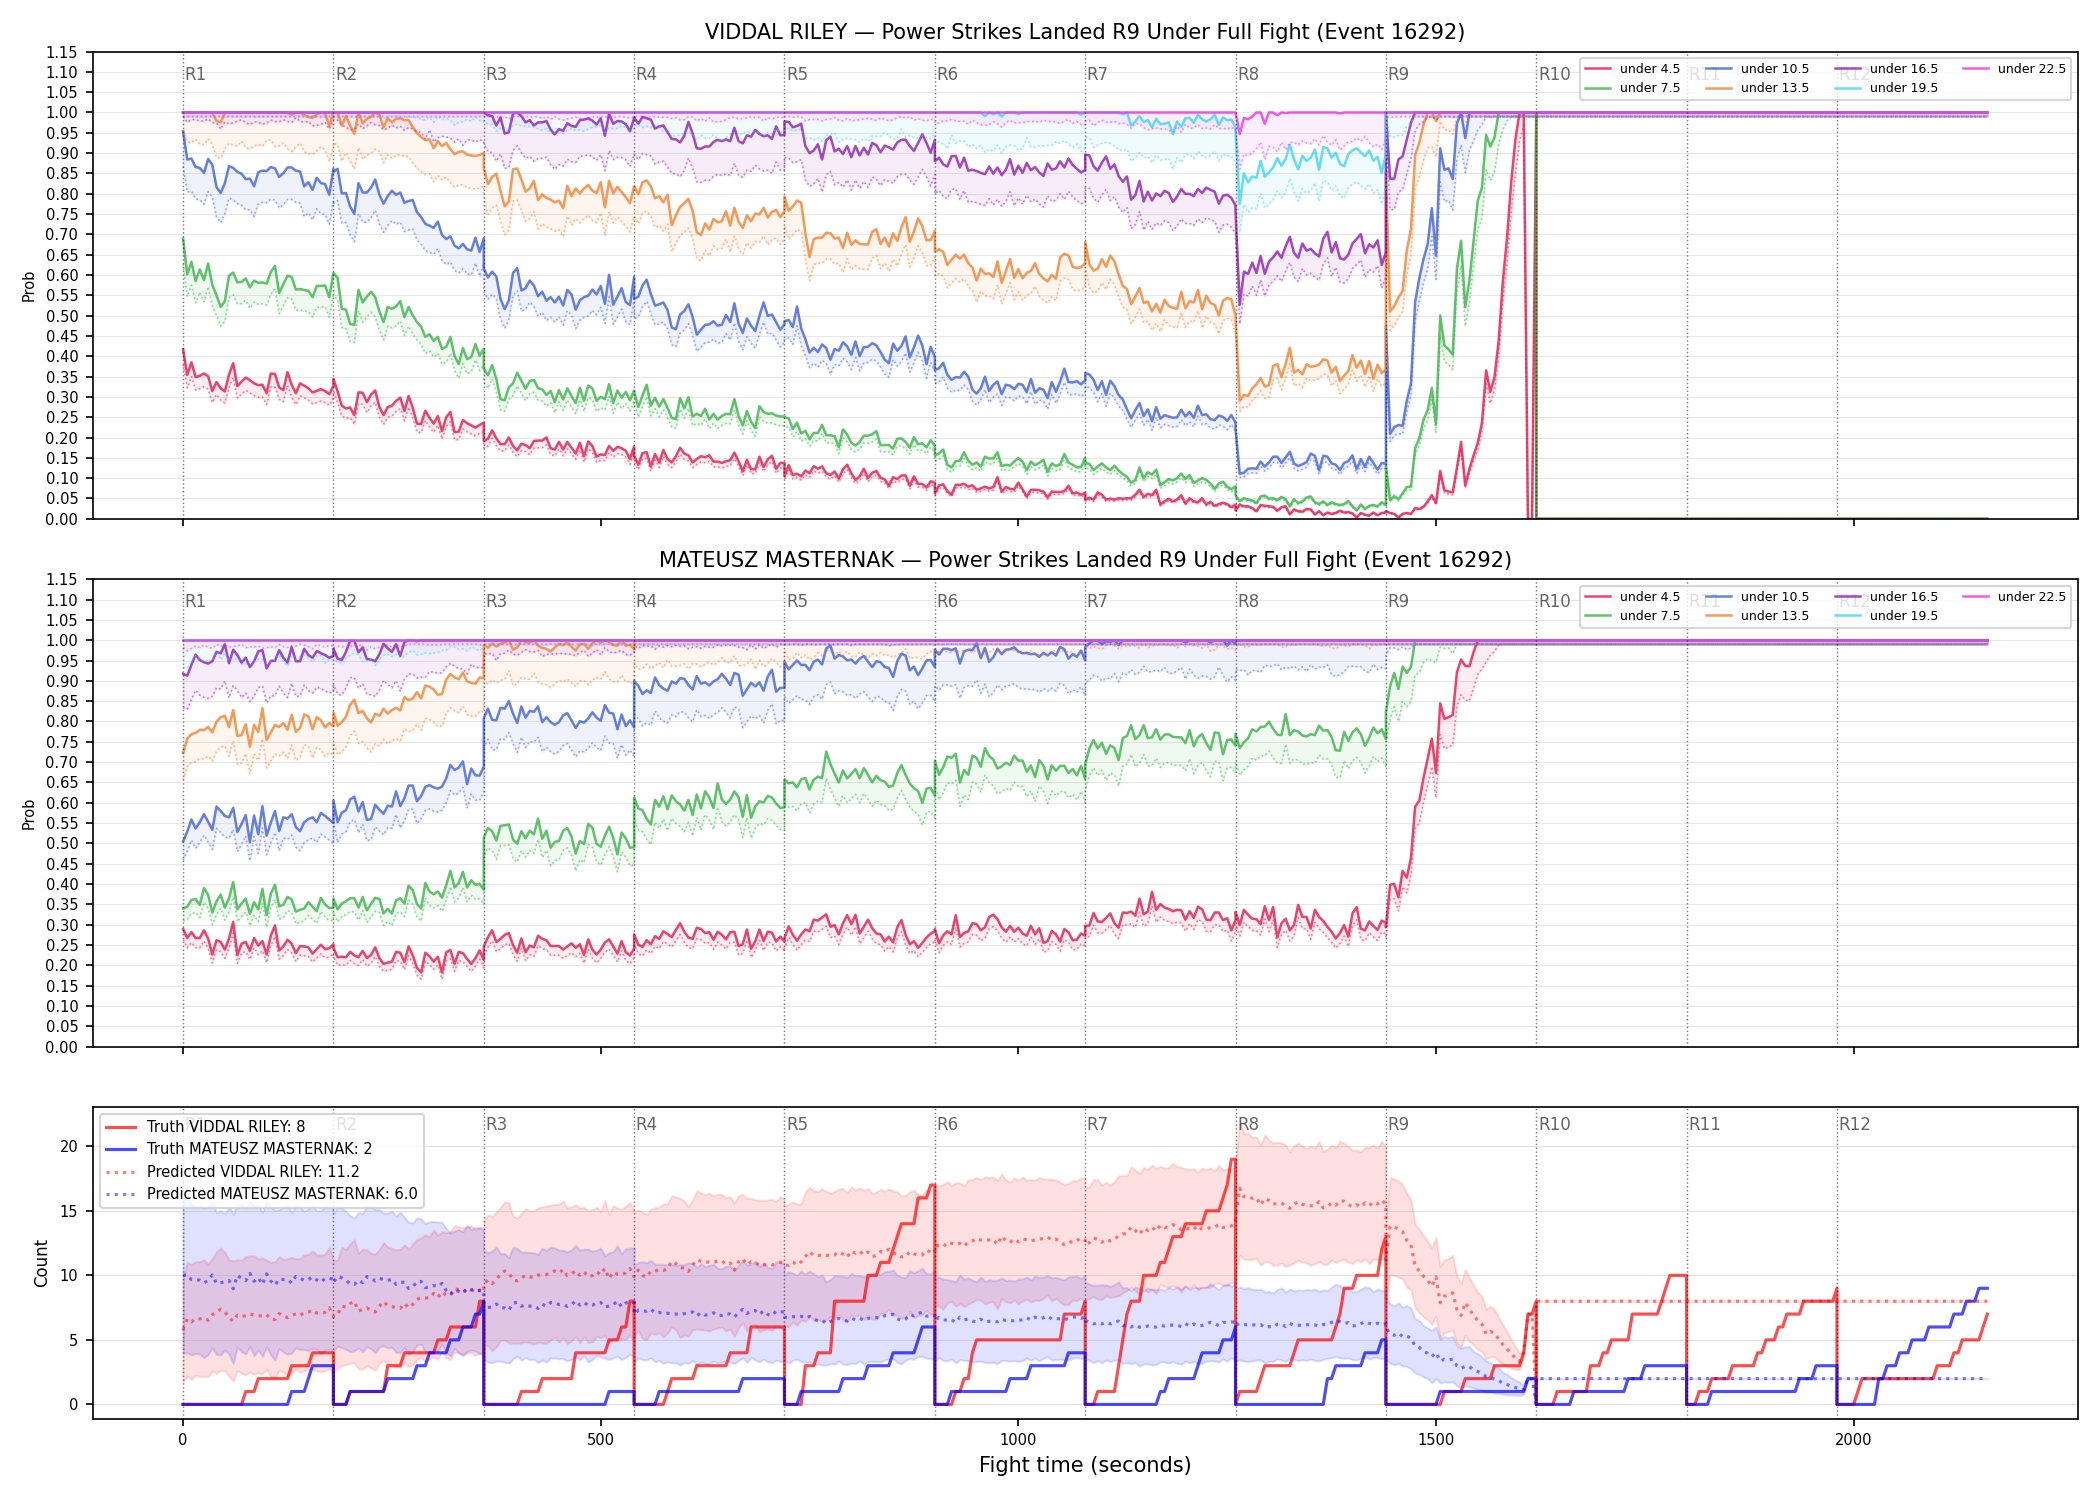The height and width of the screenshot is (1500, 2100).
Task: Click the R11 round marker in the Count chart
Action: click(x=1705, y=1124)
